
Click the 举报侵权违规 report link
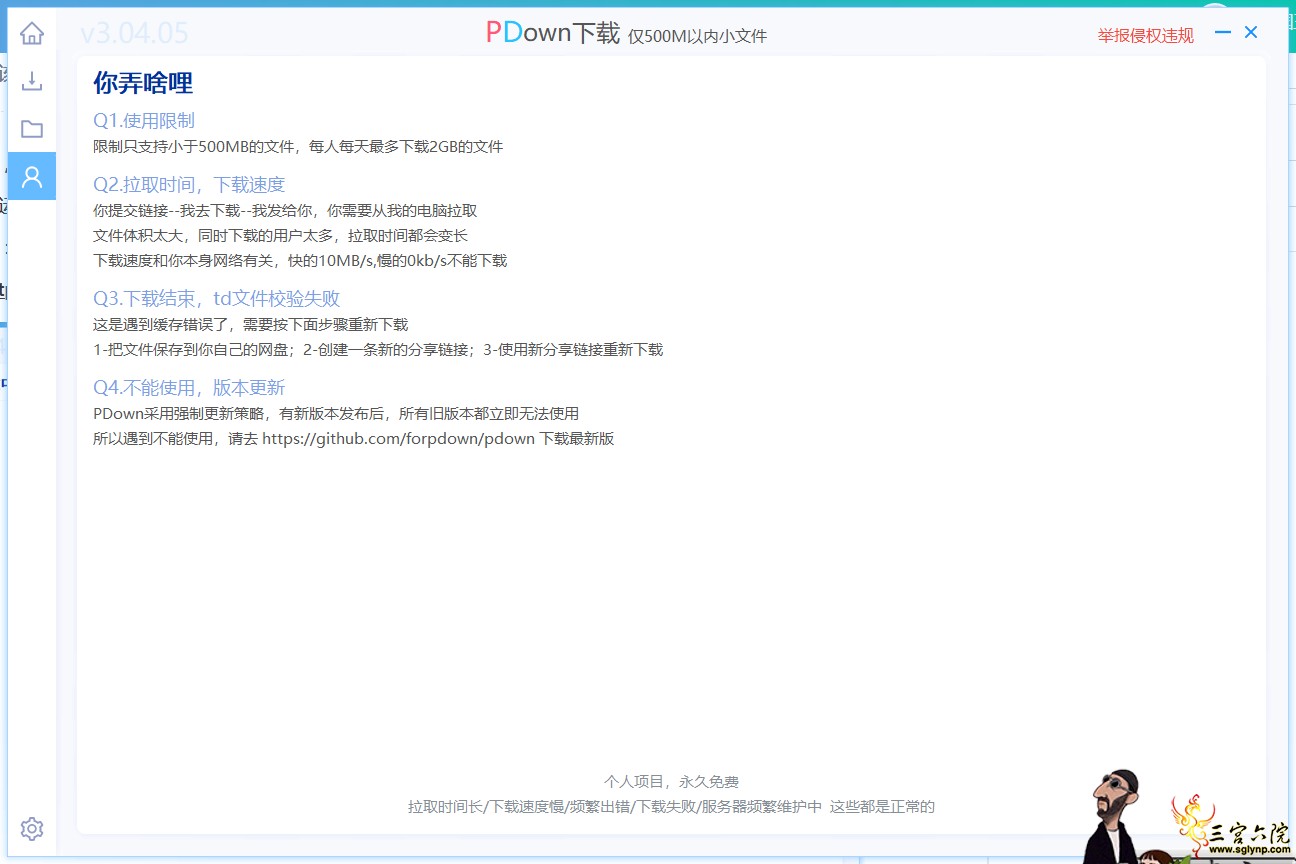coord(1146,36)
